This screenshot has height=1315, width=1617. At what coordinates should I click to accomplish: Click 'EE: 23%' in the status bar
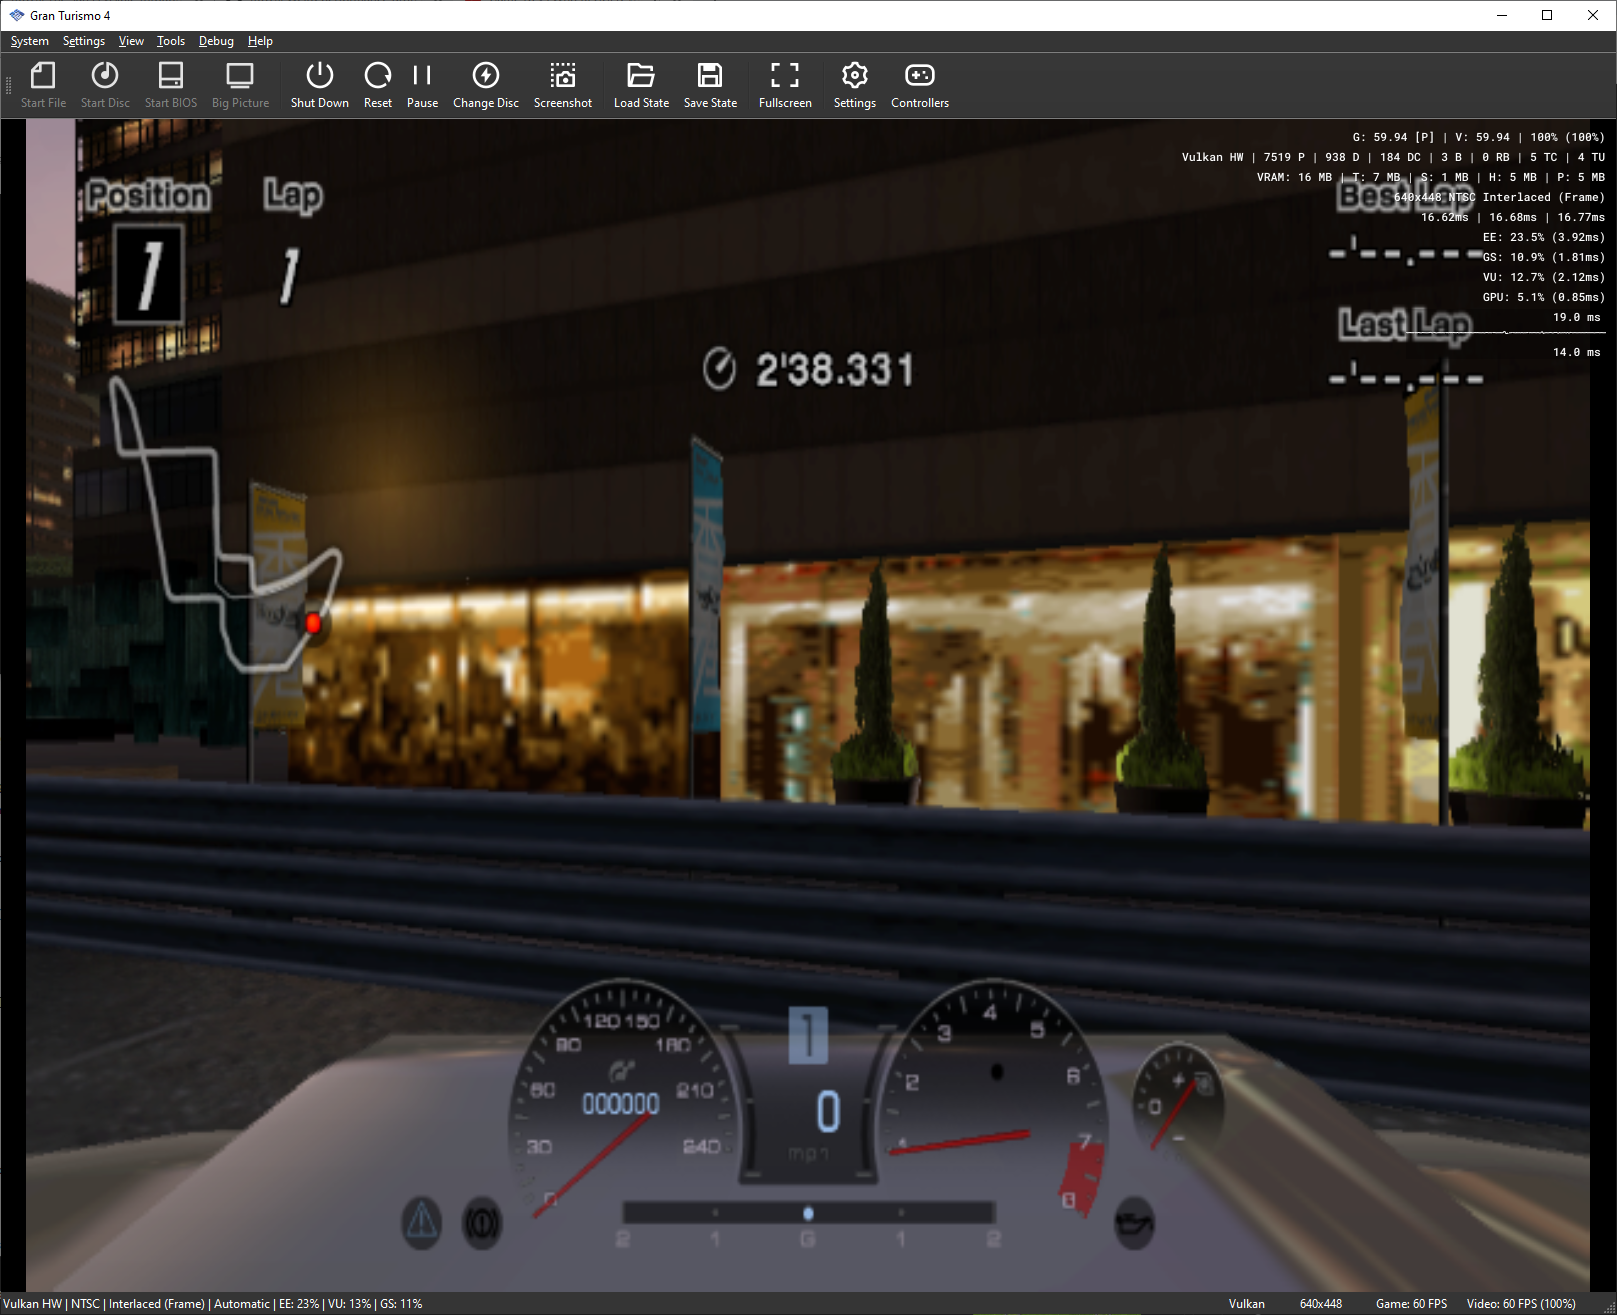[x=299, y=1304]
